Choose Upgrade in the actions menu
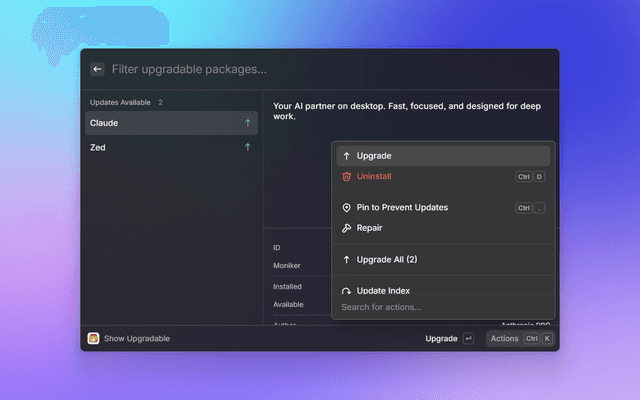Screen dimensions: 640x400 click(443, 156)
